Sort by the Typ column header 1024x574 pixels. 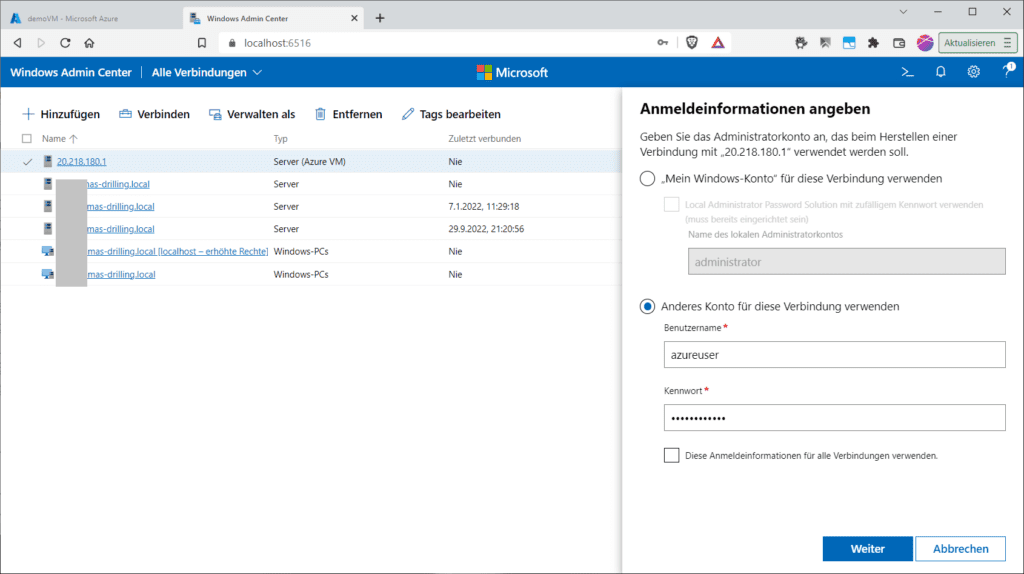click(280, 138)
